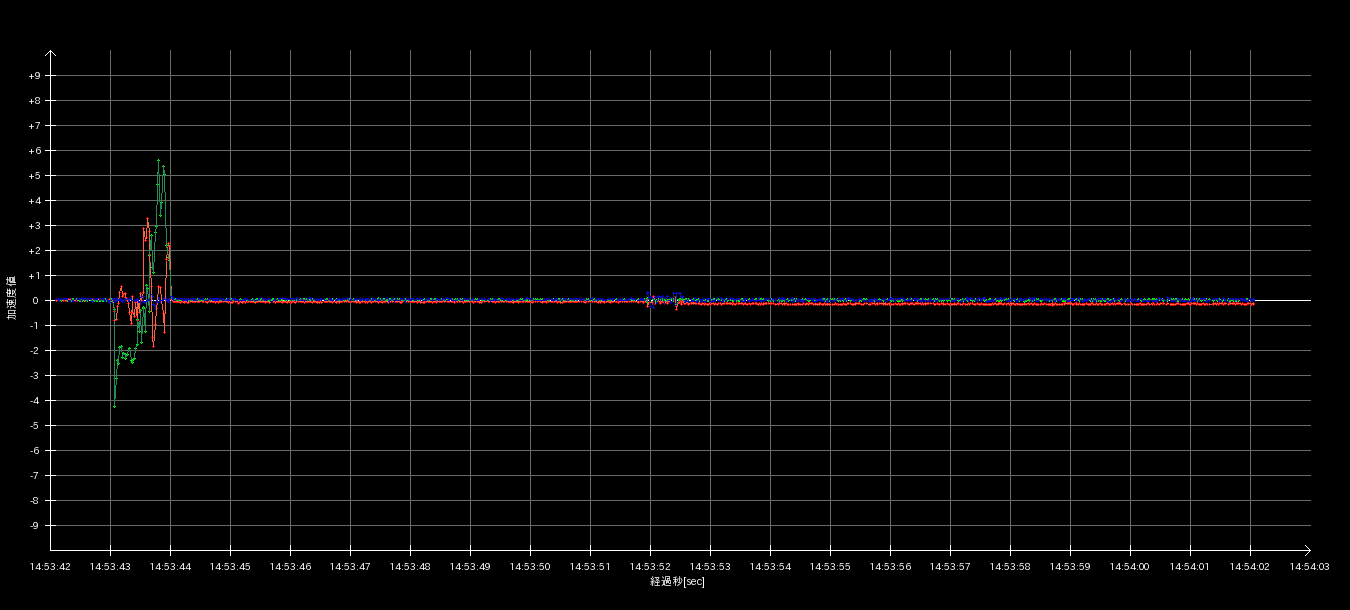Click the 14:53:44 time axis label
The width and height of the screenshot is (1350, 610).
[x=170, y=567]
